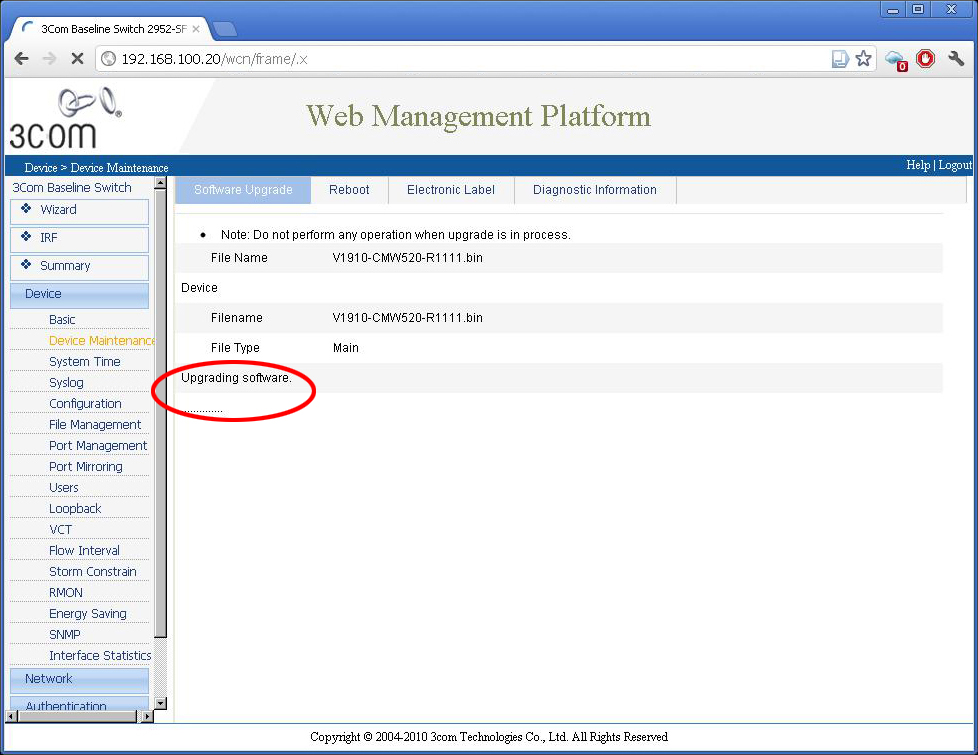Click the copyright footer text

coord(489,737)
